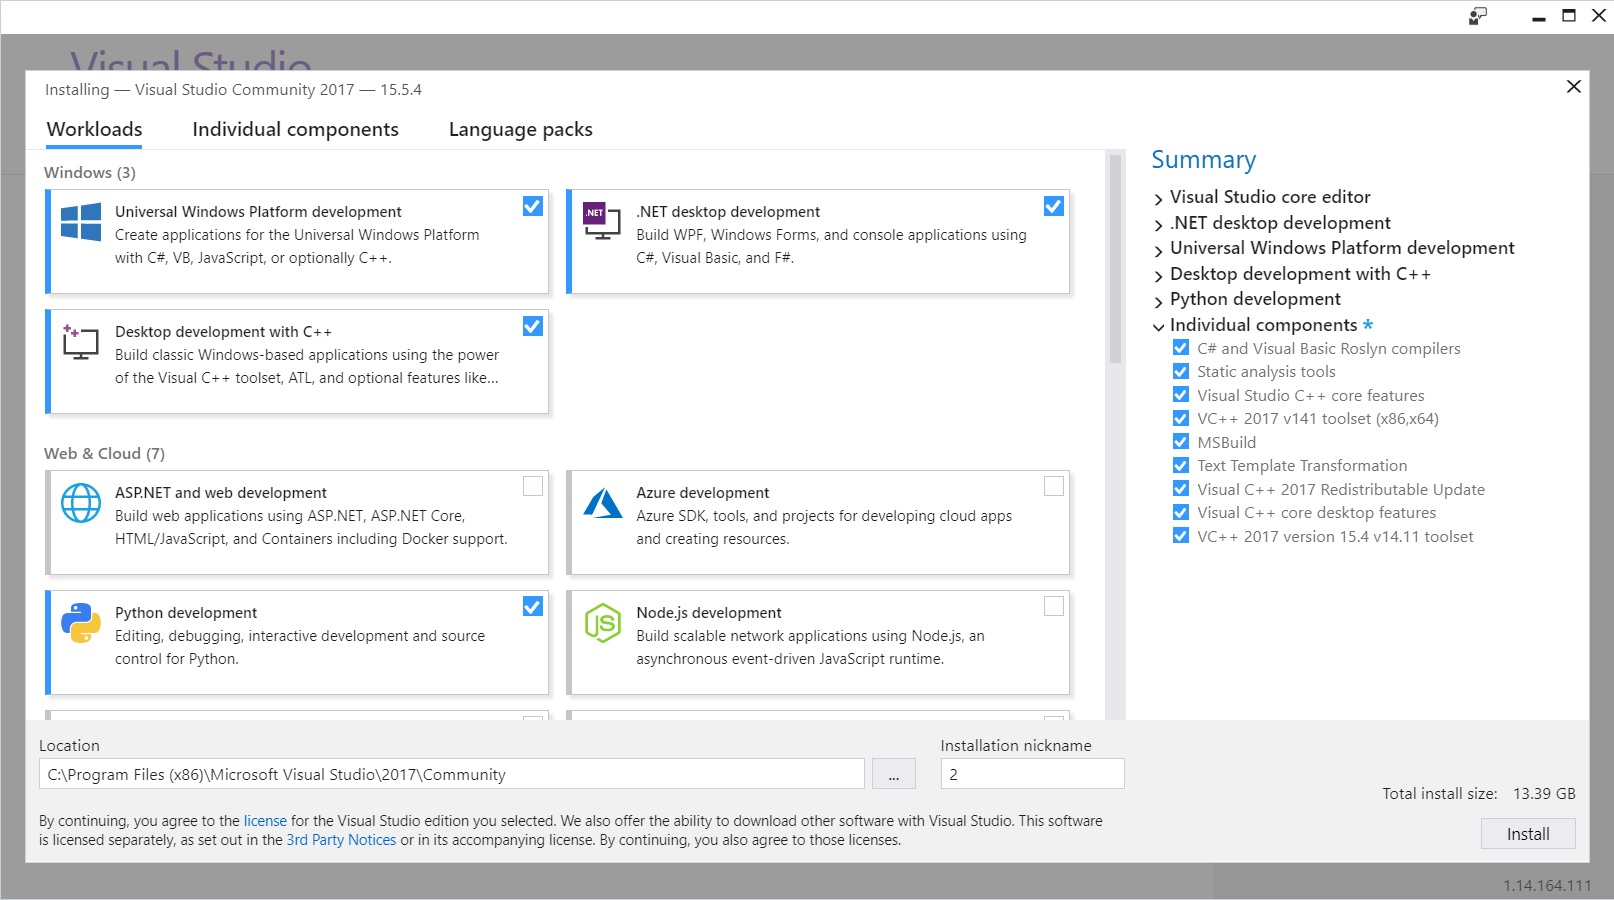The height and width of the screenshot is (900, 1614).
Task: Collapse Individual components summary section
Action: (x=1159, y=327)
